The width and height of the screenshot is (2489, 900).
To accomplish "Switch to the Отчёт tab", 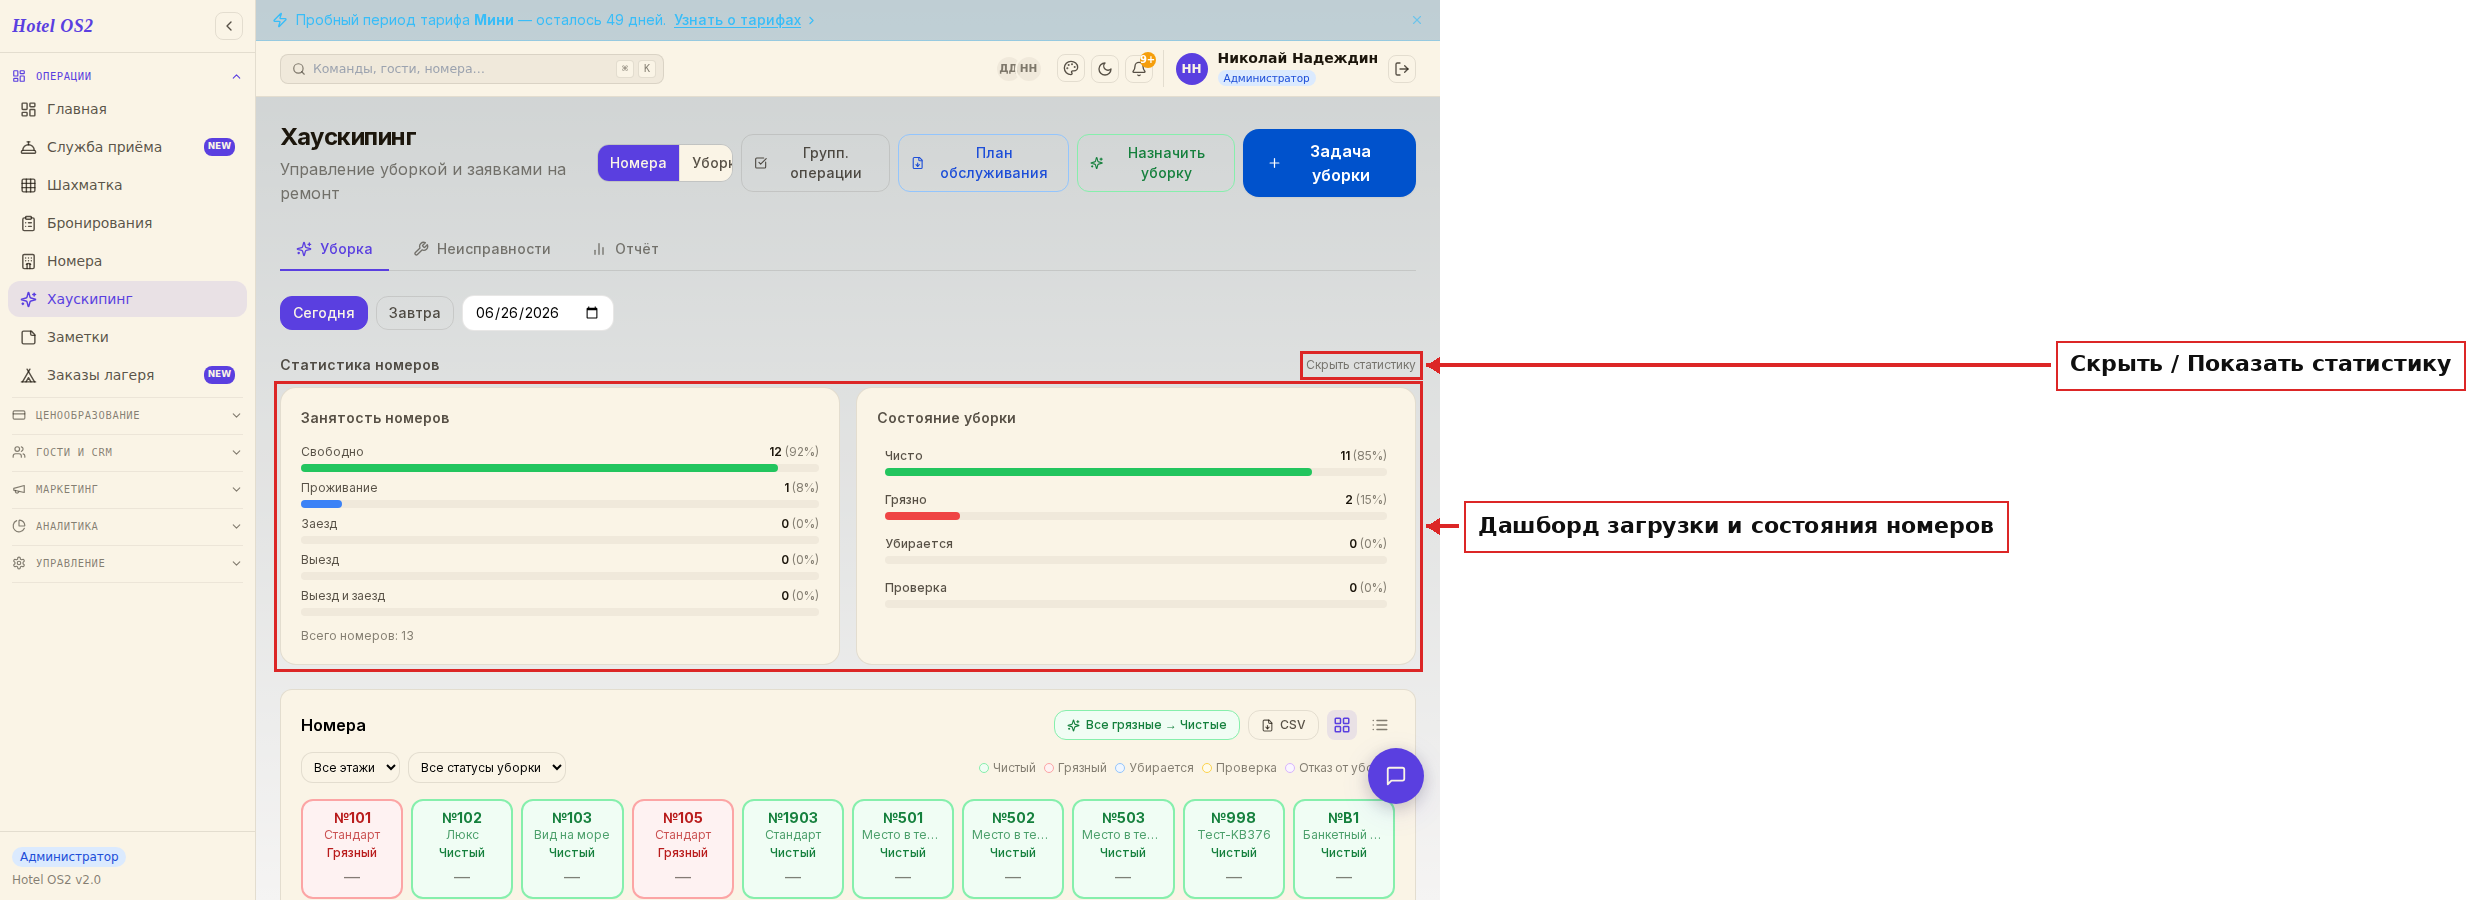I will pyautogui.click(x=625, y=249).
